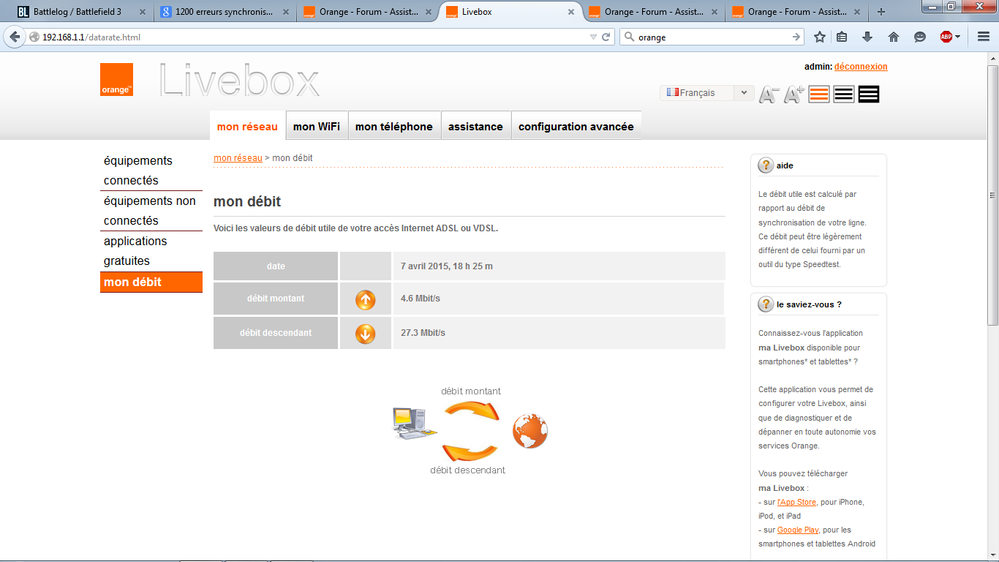Open the Adblock Plus dropdown arrow
The width and height of the screenshot is (999, 562).
(958, 37)
